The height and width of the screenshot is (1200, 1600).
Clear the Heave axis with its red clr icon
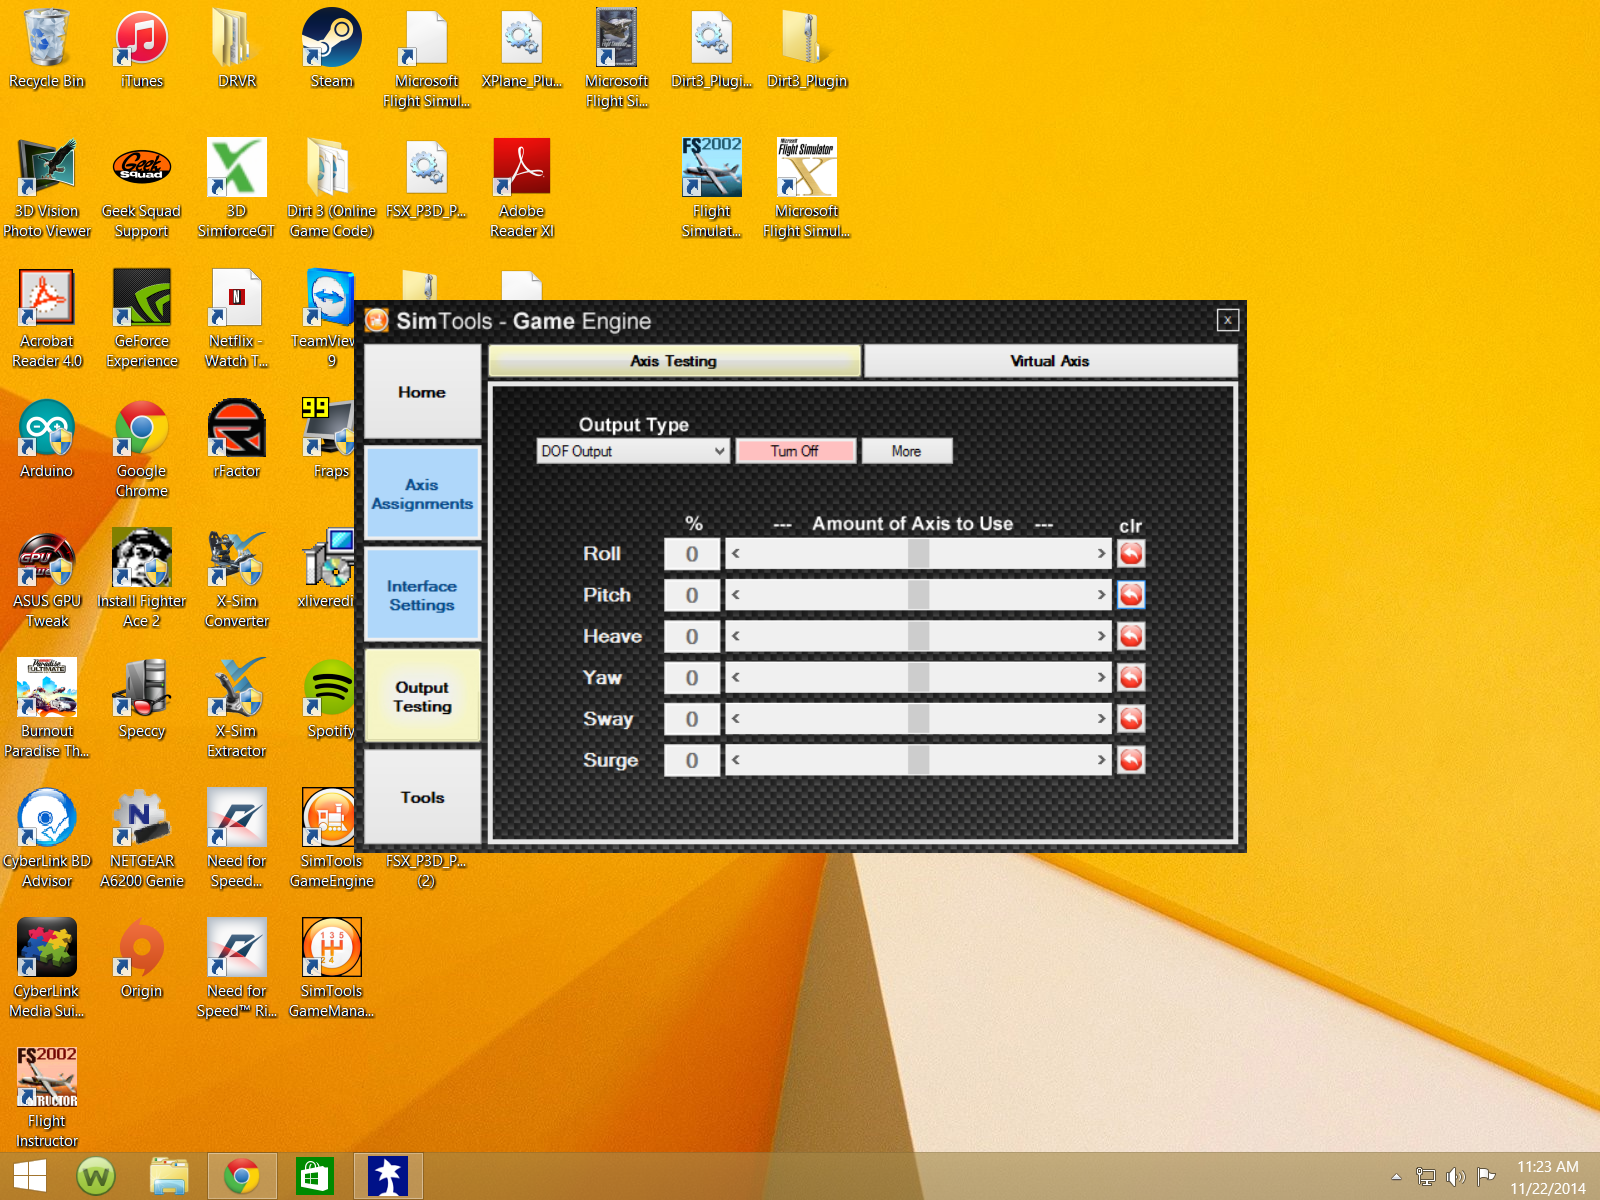[1131, 636]
